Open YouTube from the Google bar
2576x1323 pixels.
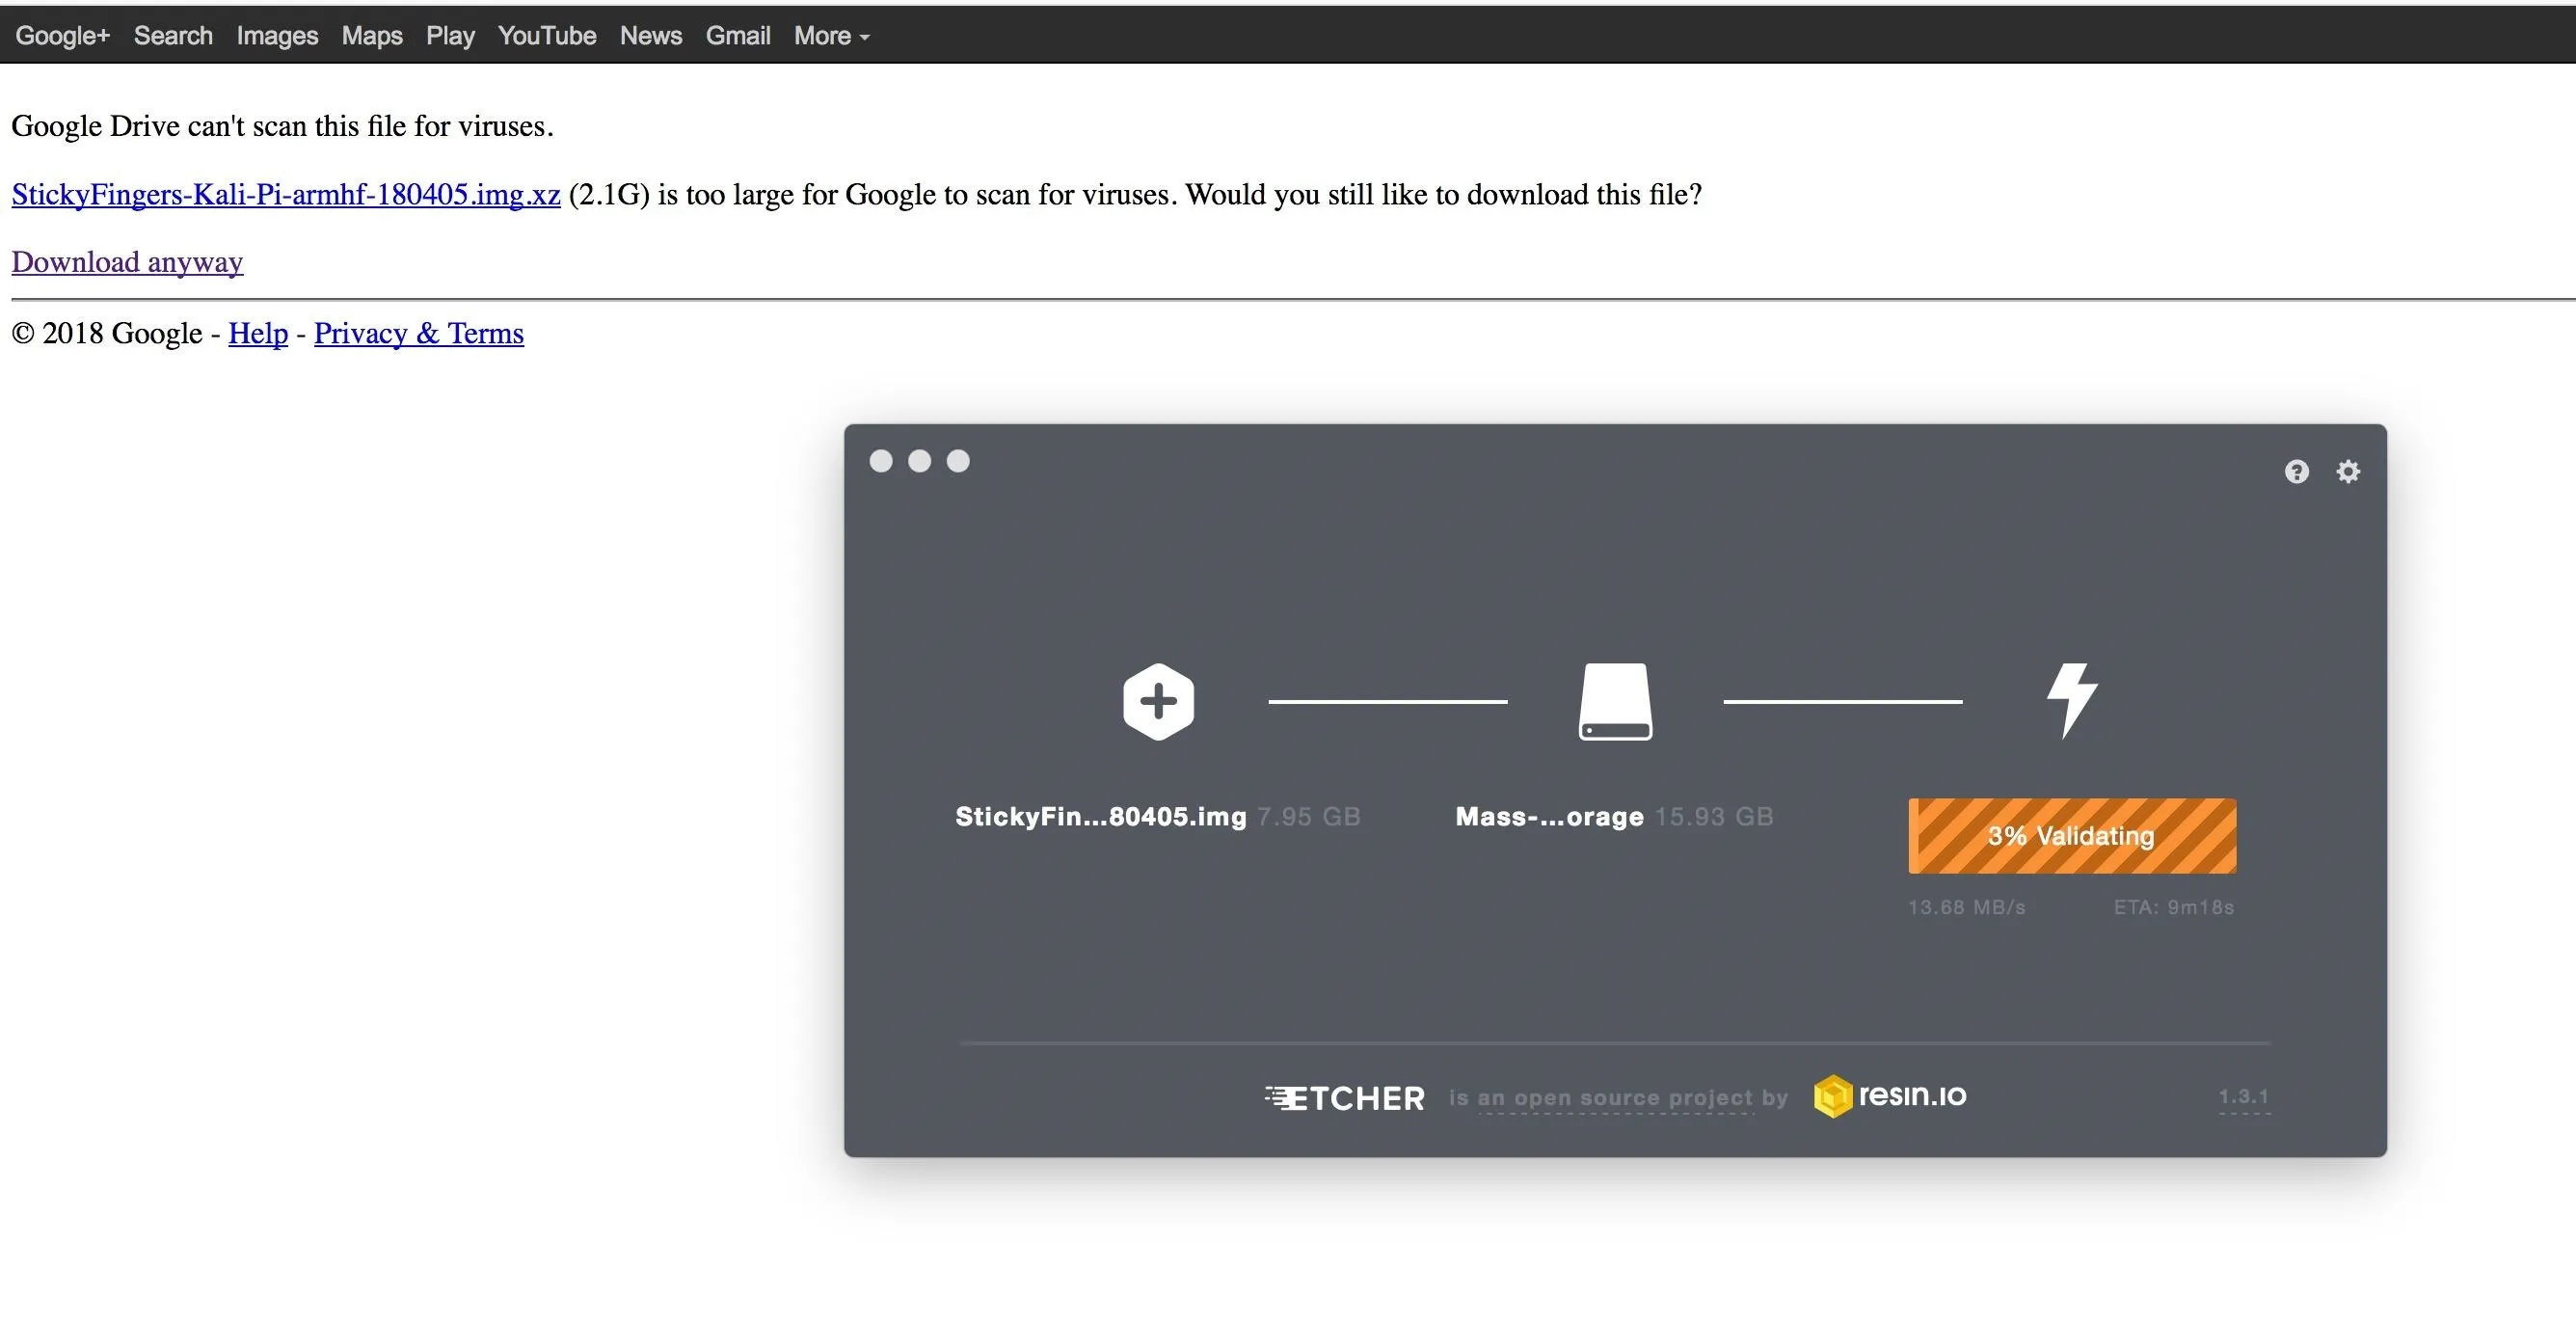[x=547, y=35]
